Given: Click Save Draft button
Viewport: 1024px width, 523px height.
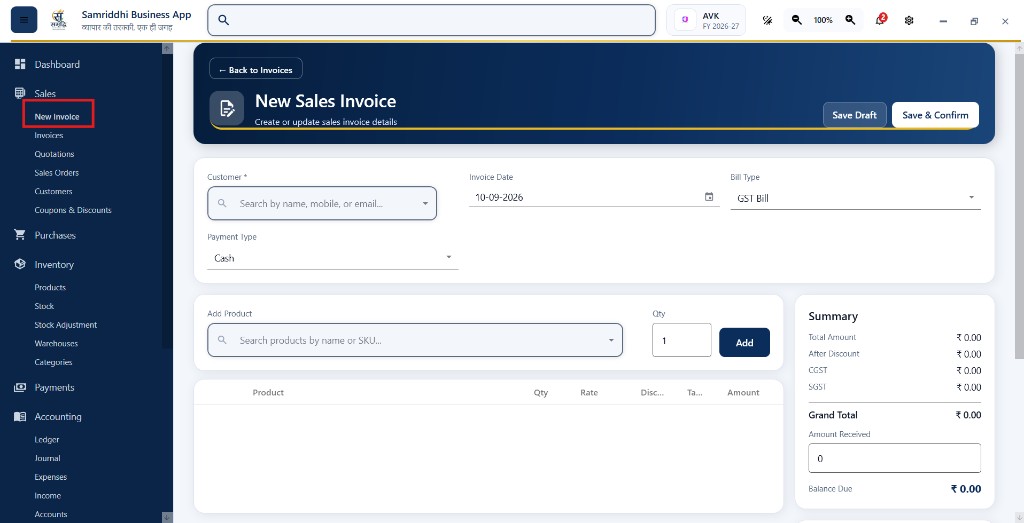Looking at the screenshot, I should pos(854,115).
